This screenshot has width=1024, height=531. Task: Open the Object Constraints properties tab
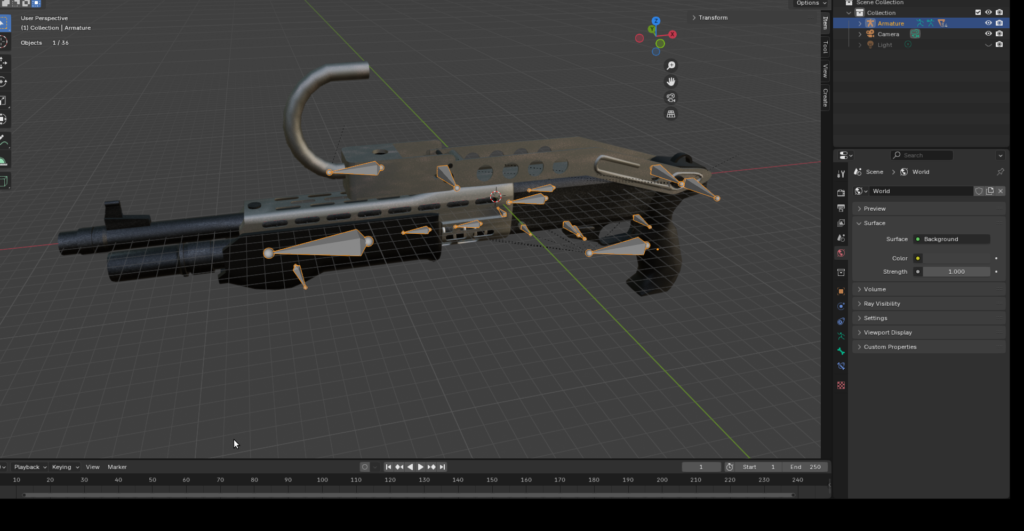pos(841,321)
